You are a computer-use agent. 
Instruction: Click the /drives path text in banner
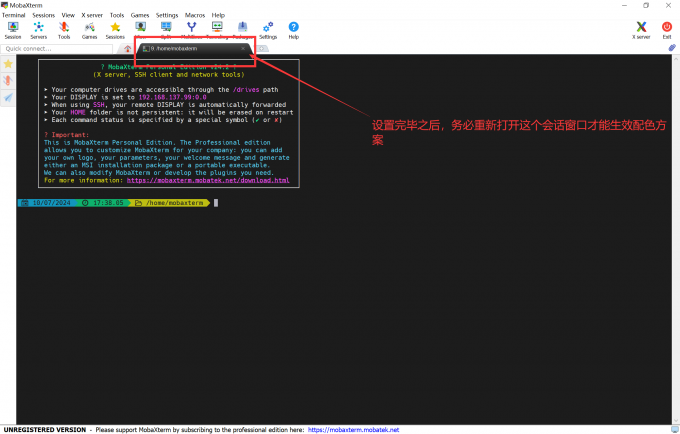click(x=246, y=90)
